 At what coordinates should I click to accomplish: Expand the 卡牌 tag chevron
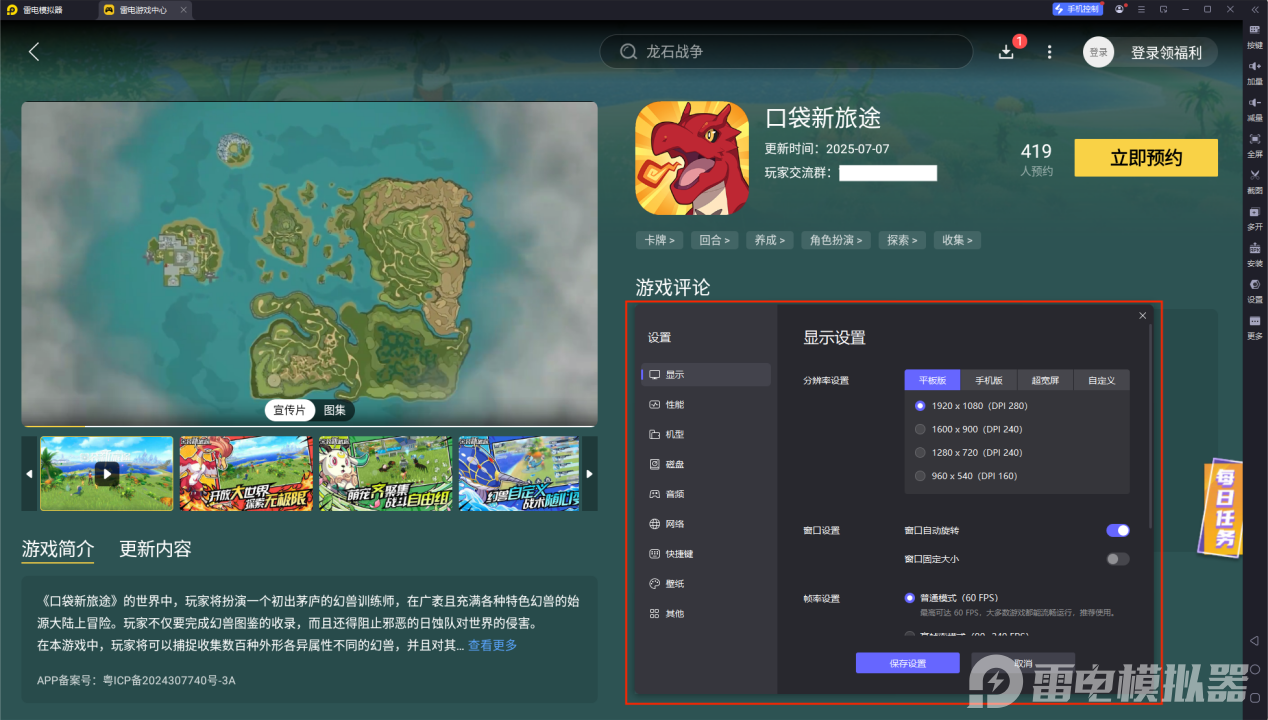[x=660, y=240]
